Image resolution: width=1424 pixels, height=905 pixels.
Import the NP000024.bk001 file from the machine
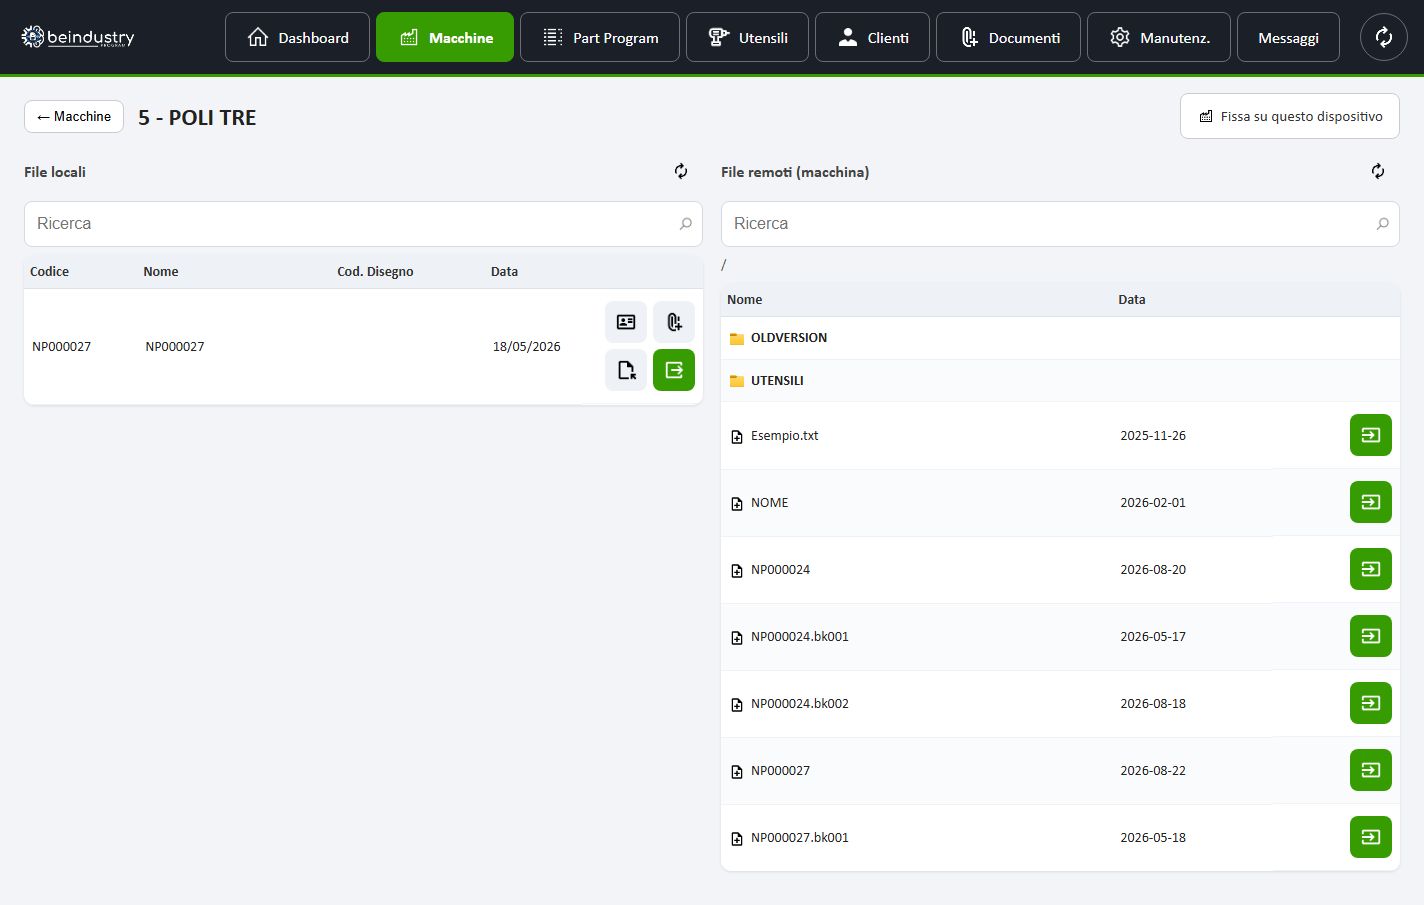(x=1371, y=636)
